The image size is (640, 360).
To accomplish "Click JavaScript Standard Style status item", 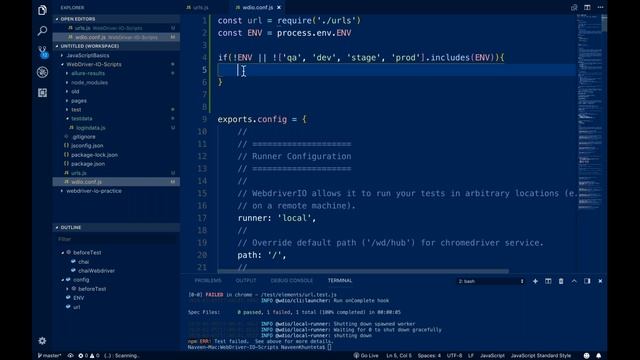I will [540, 356].
